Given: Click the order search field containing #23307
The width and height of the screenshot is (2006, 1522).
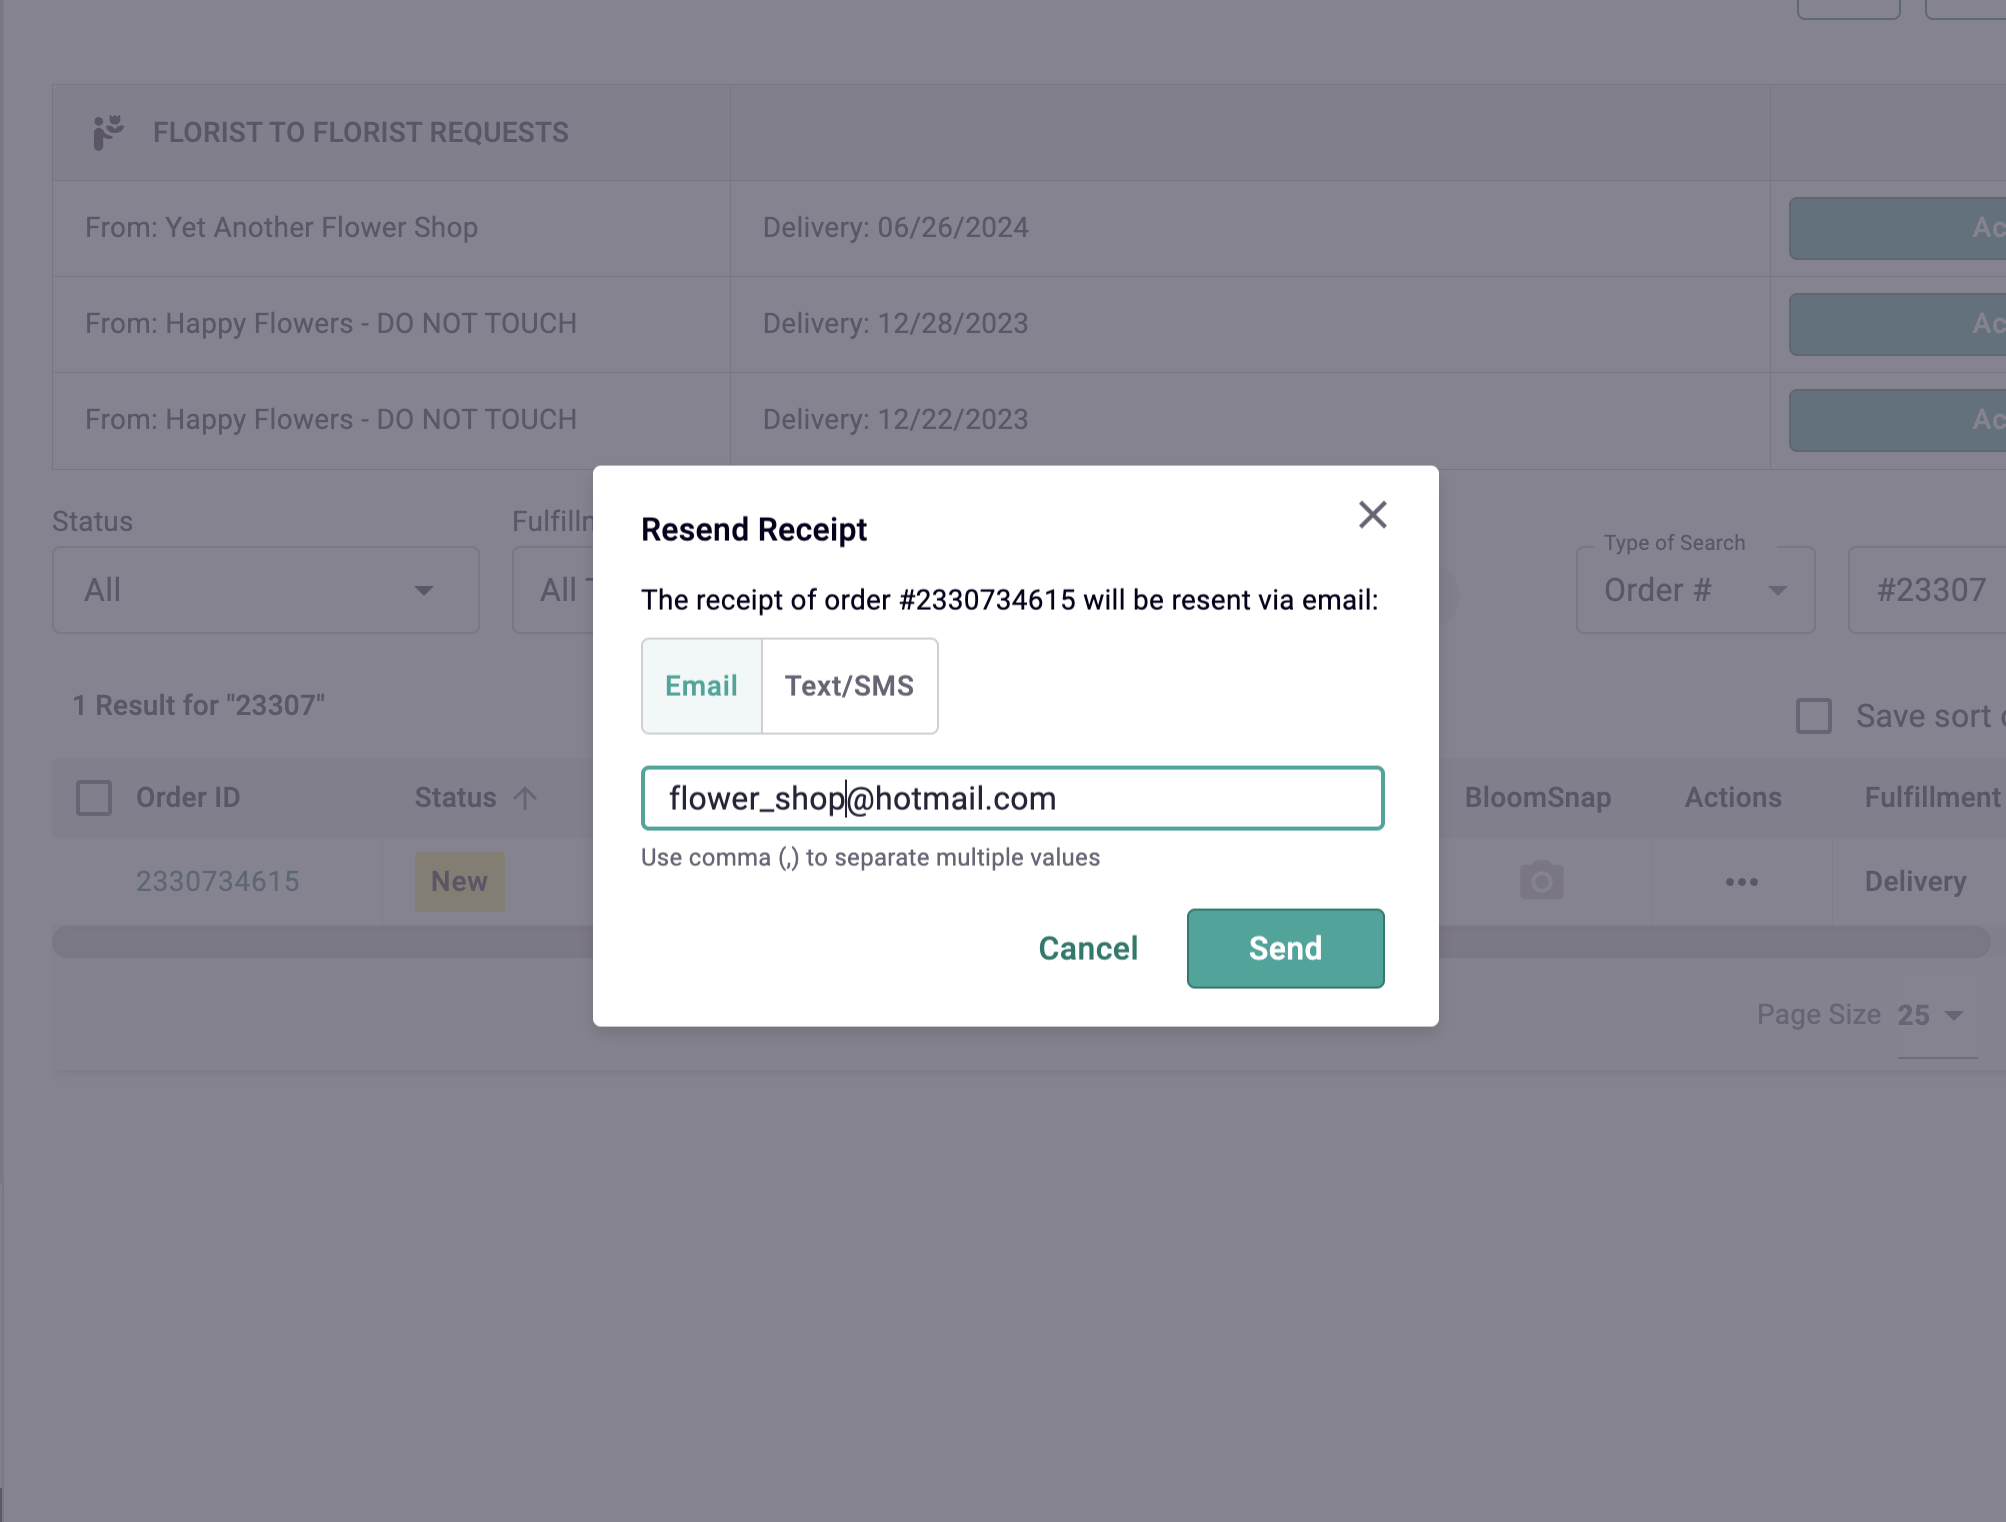Looking at the screenshot, I should tap(1927, 590).
